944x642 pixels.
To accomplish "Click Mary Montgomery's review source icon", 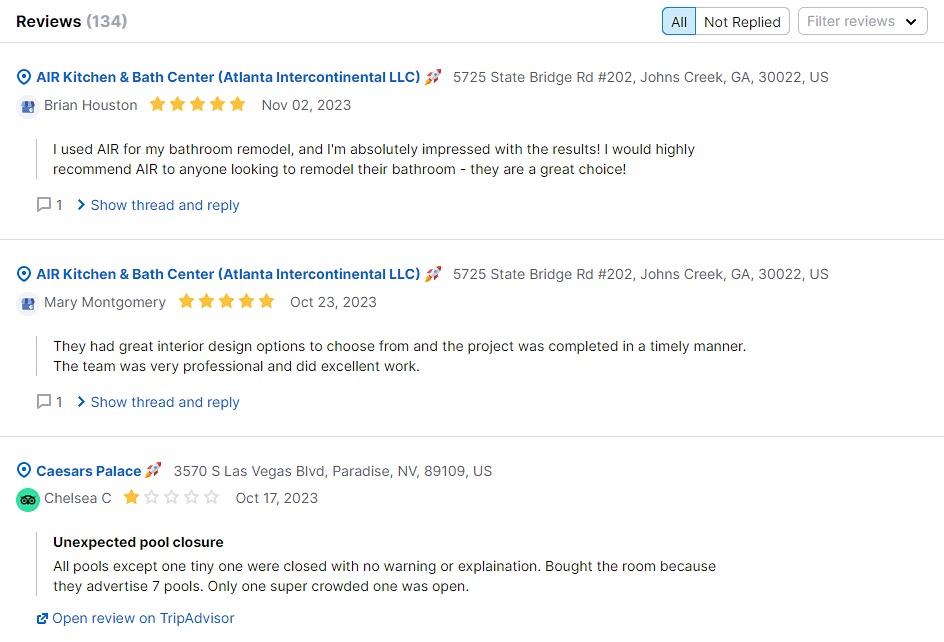I will click(27, 303).
